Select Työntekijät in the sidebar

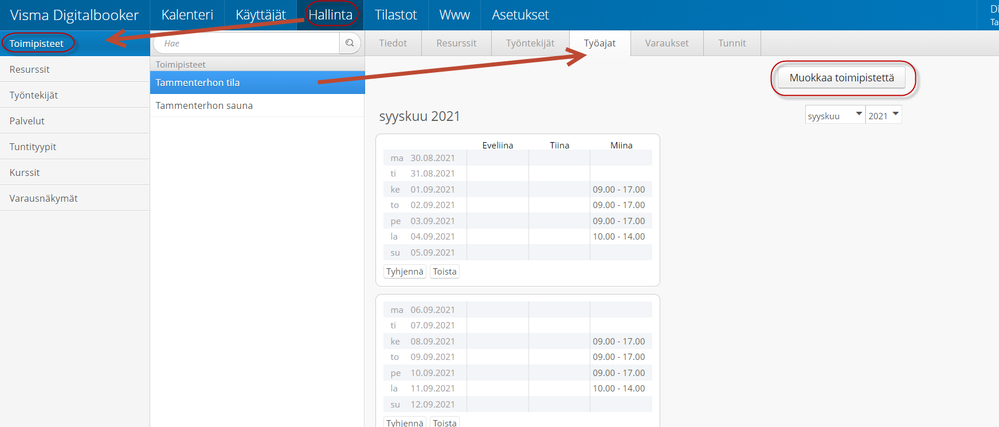pos(75,95)
